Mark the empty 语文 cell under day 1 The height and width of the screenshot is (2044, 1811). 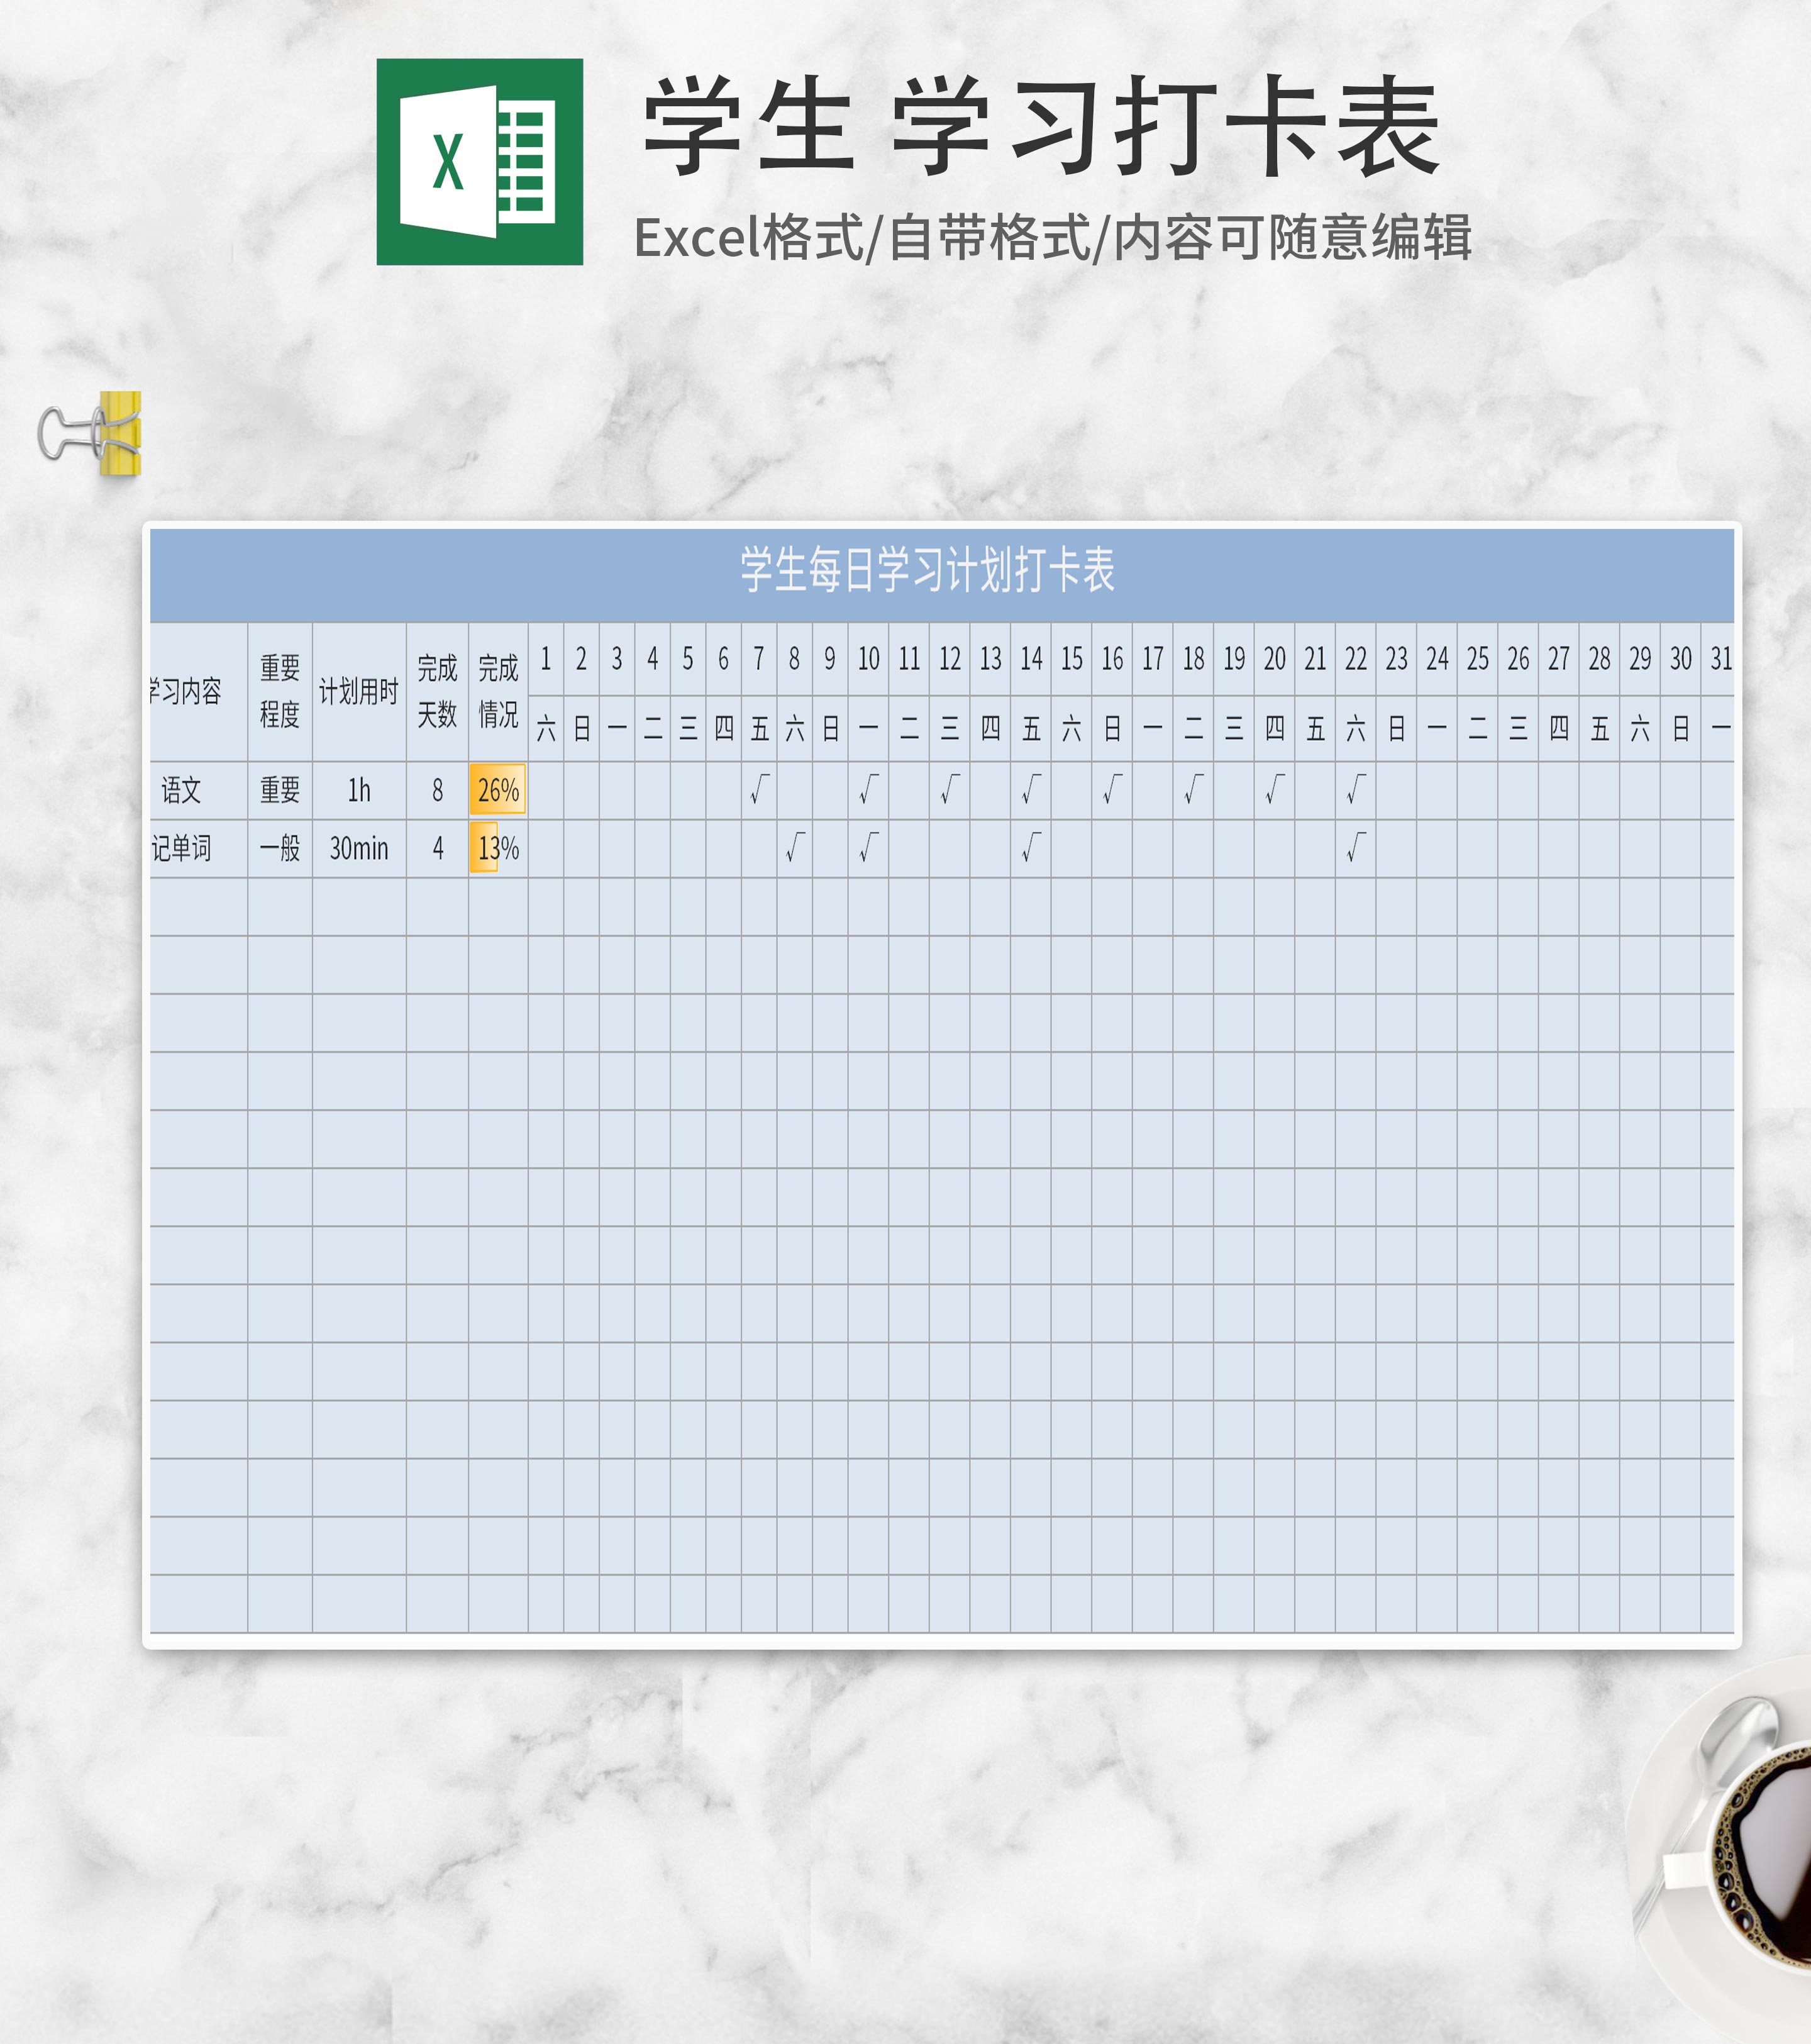(545, 790)
